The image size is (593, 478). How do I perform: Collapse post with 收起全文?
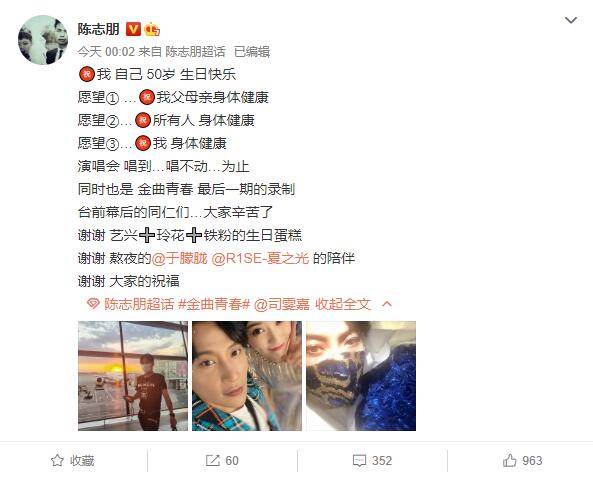click(x=343, y=304)
